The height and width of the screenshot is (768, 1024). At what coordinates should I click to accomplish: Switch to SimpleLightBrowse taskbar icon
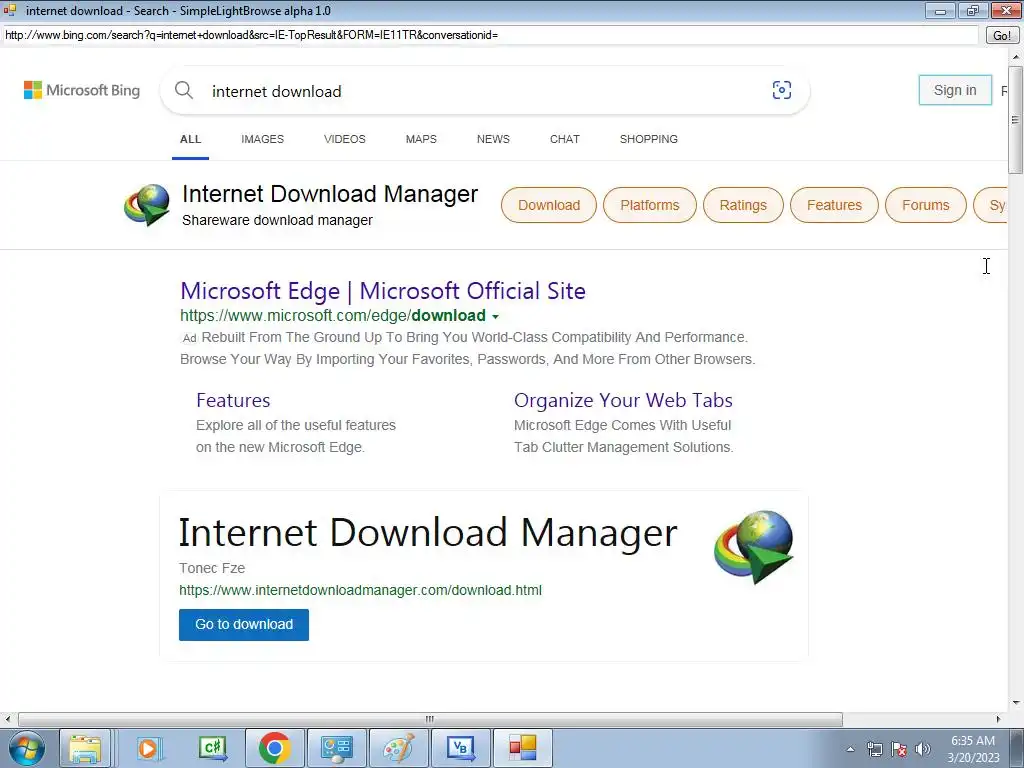click(522, 748)
